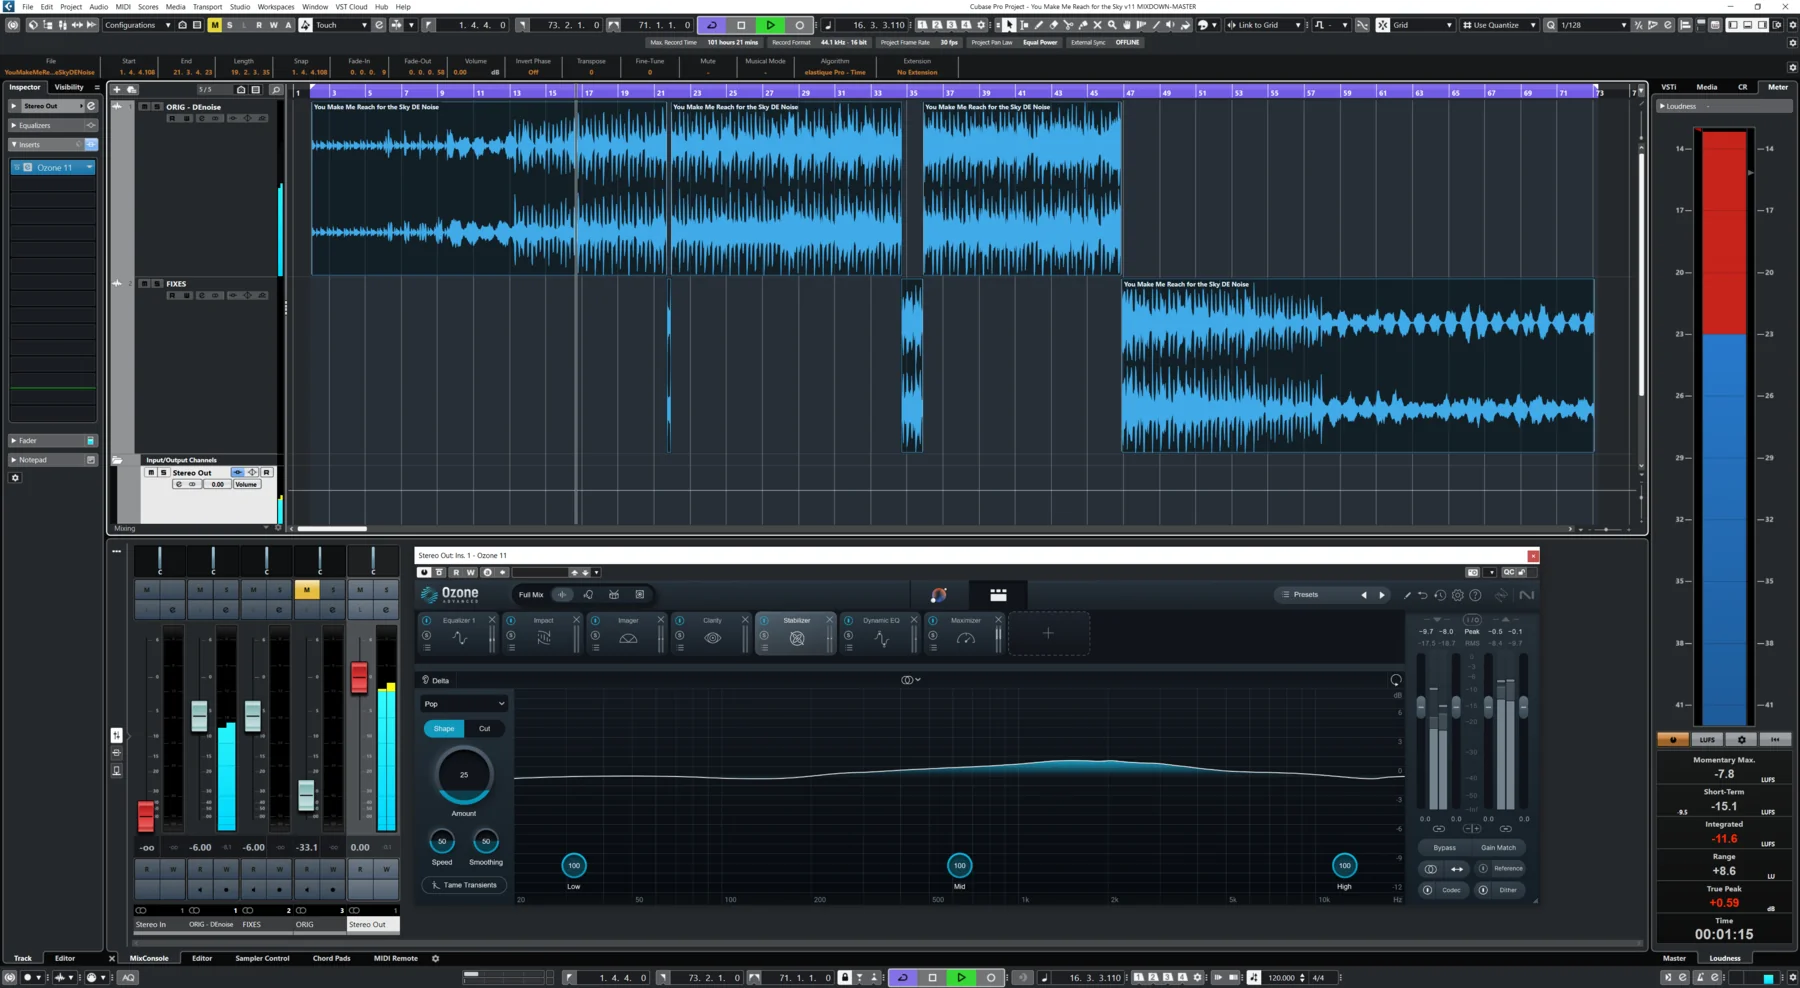Click the Mid band node showing 100
The height and width of the screenshot is (988, 1800).
959,865
